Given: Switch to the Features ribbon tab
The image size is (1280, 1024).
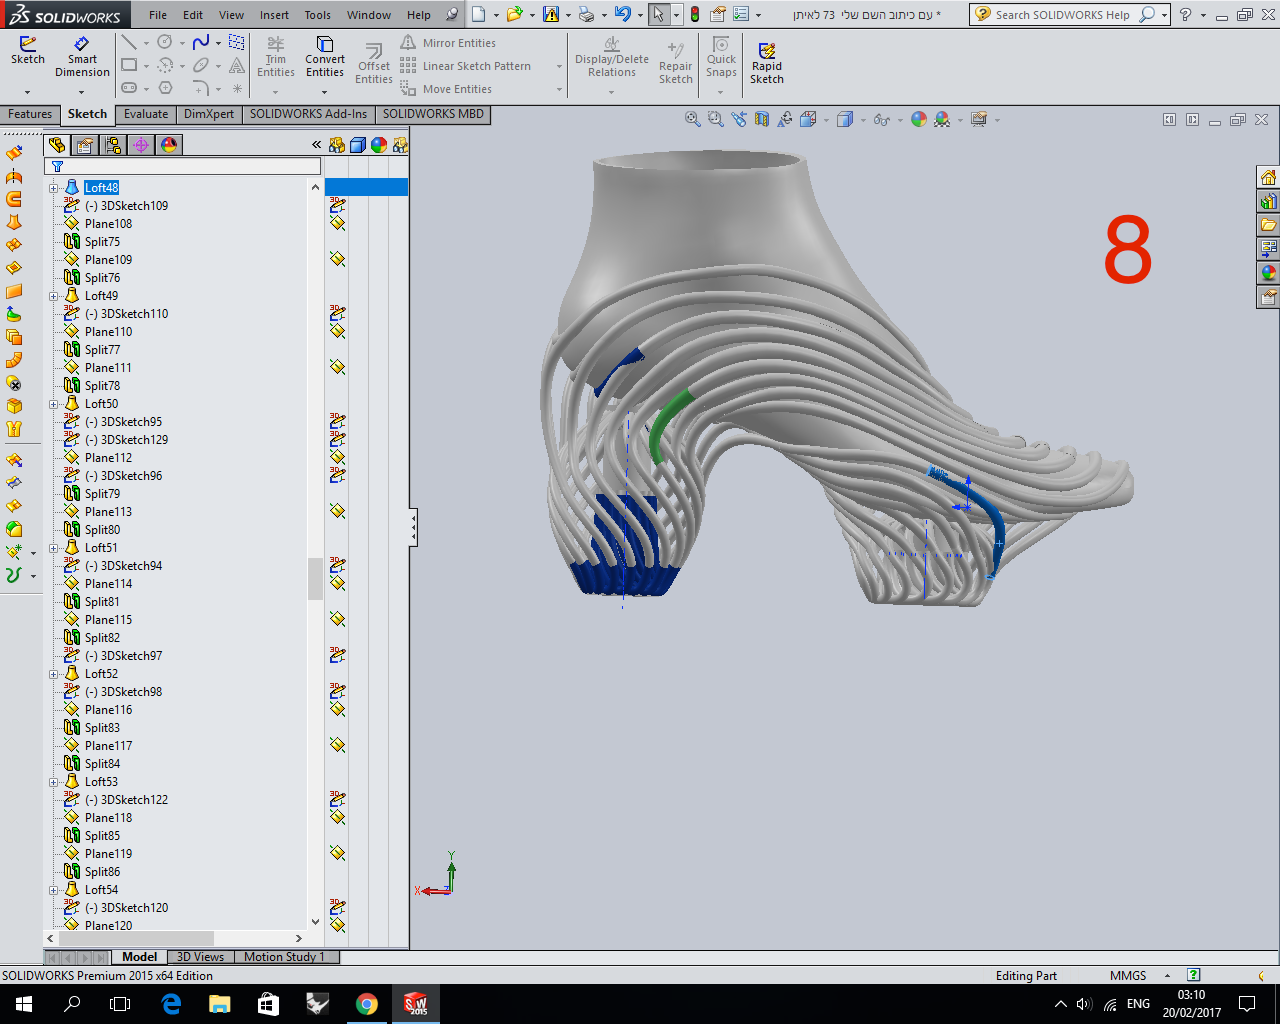Looking at the screenshot, I should tap(29, 114).
